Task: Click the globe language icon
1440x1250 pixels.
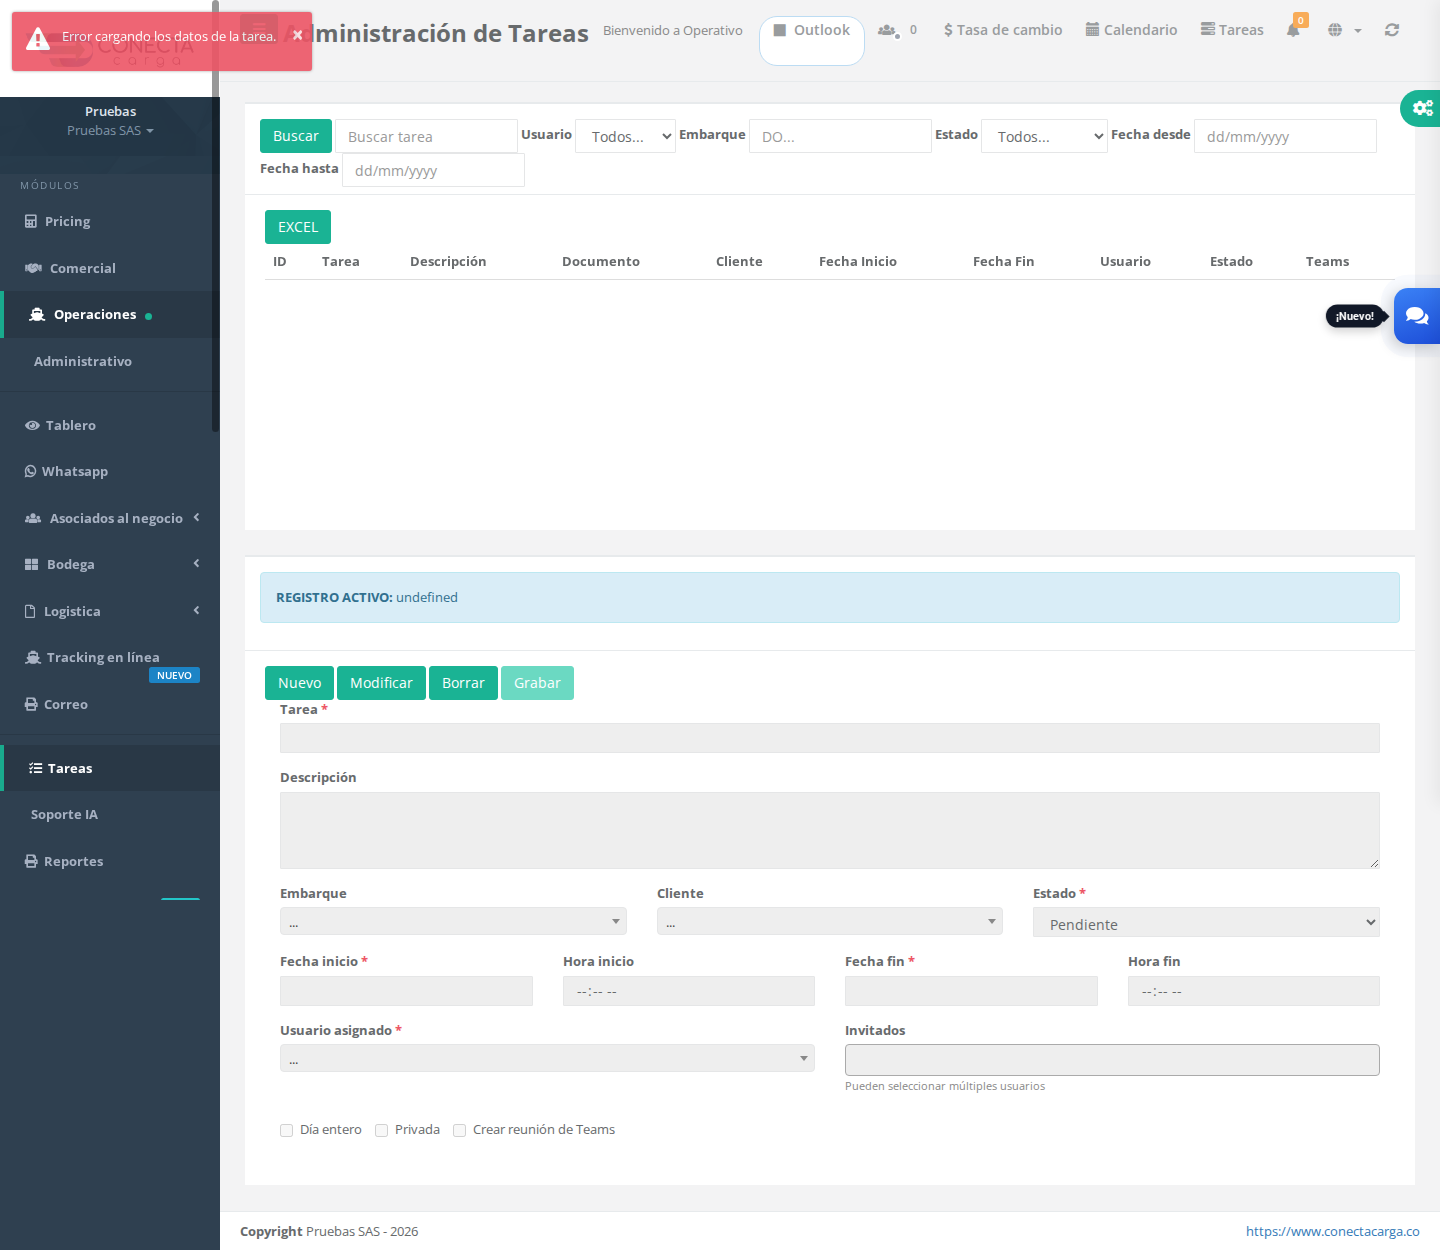Action: coord(1335,30)
